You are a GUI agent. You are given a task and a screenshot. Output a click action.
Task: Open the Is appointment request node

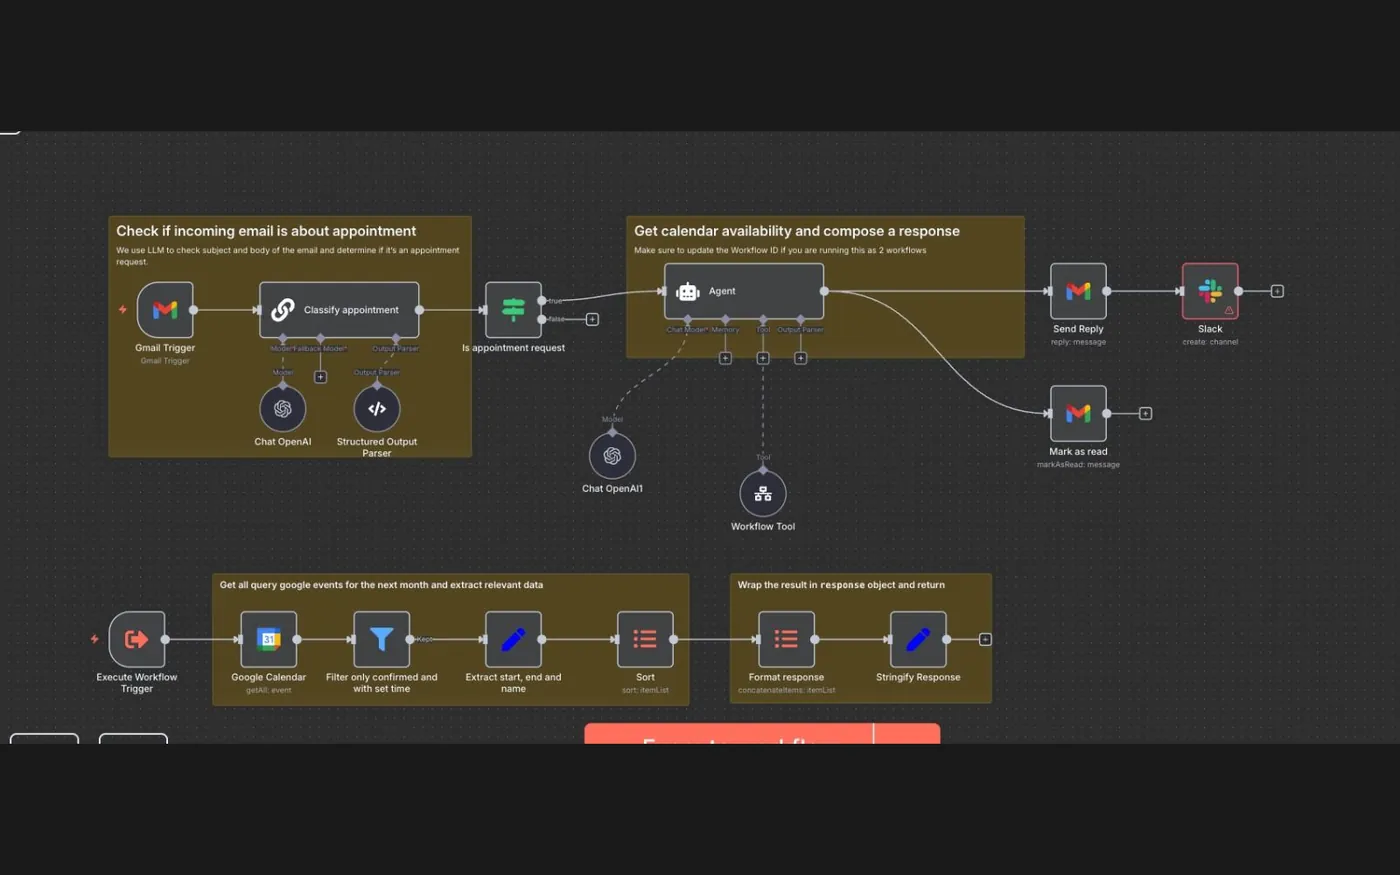pyautogui.click(x=513, y=310)
